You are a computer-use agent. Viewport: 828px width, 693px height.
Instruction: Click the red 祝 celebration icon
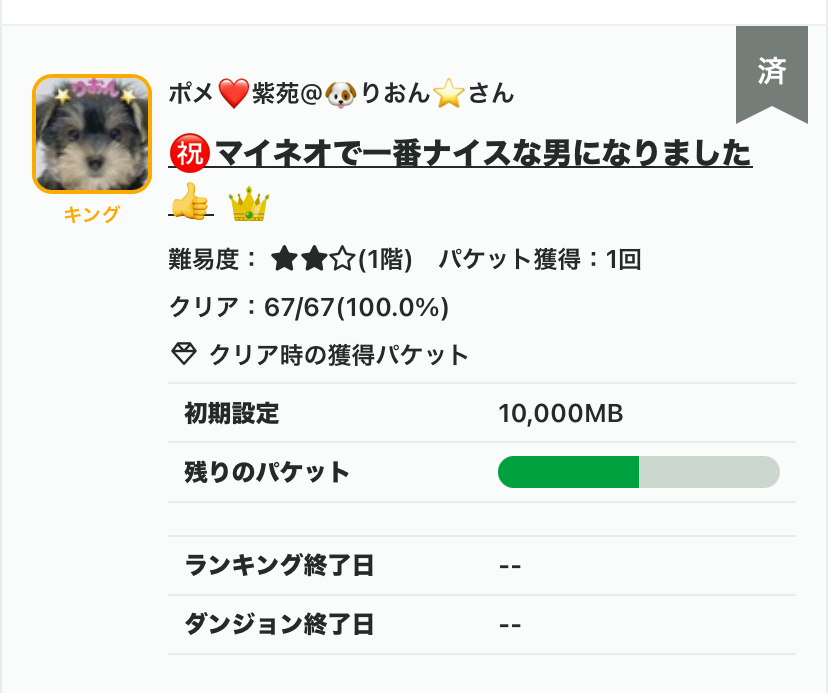click(189, 154)
